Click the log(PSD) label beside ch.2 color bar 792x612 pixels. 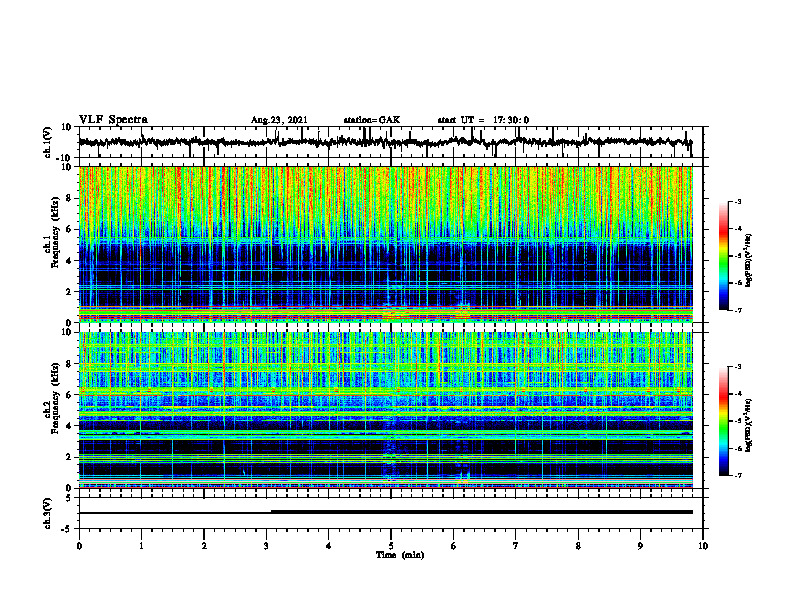pyautogui.click(x=749, y=425)
